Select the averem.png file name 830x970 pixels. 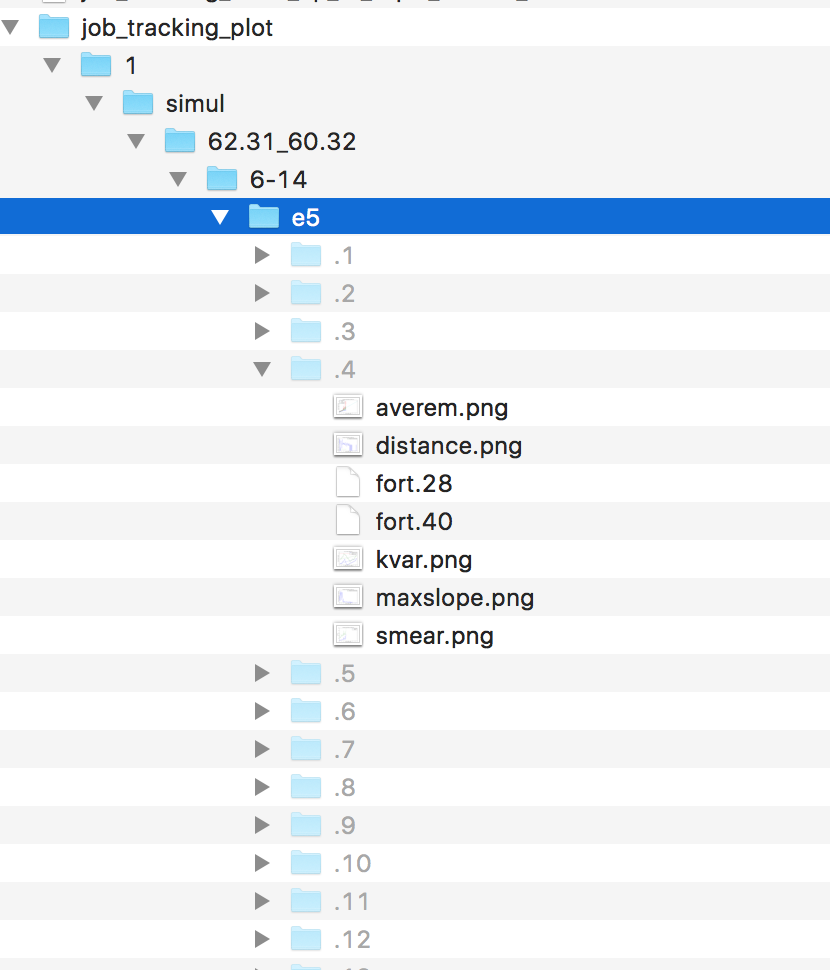pyautogui.click(x=442, y=408)
